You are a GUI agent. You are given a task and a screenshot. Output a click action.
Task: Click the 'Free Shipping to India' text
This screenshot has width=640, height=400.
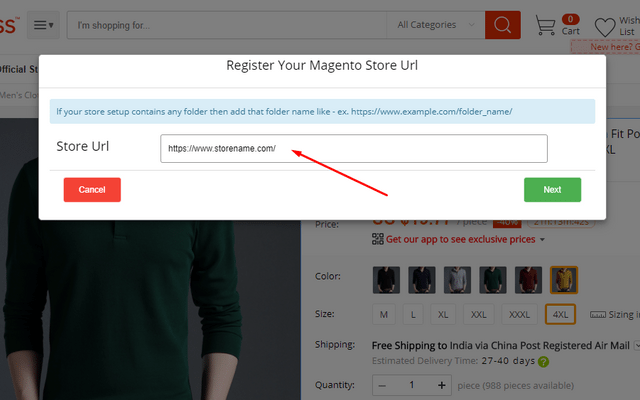pos(500,345)
